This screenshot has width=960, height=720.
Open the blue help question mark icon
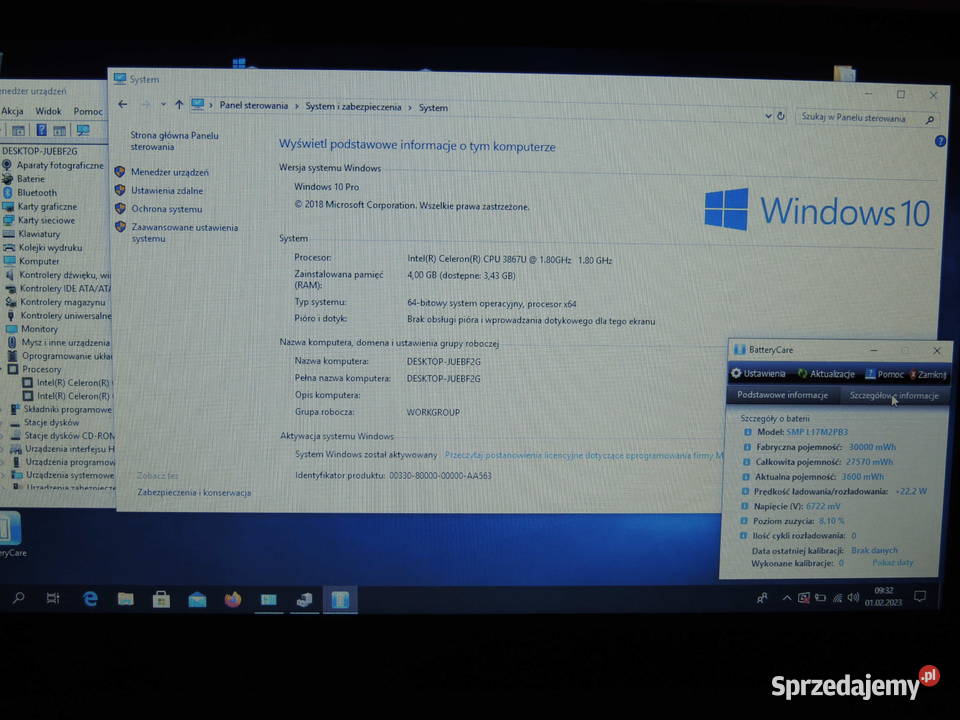tap(940, 141)
